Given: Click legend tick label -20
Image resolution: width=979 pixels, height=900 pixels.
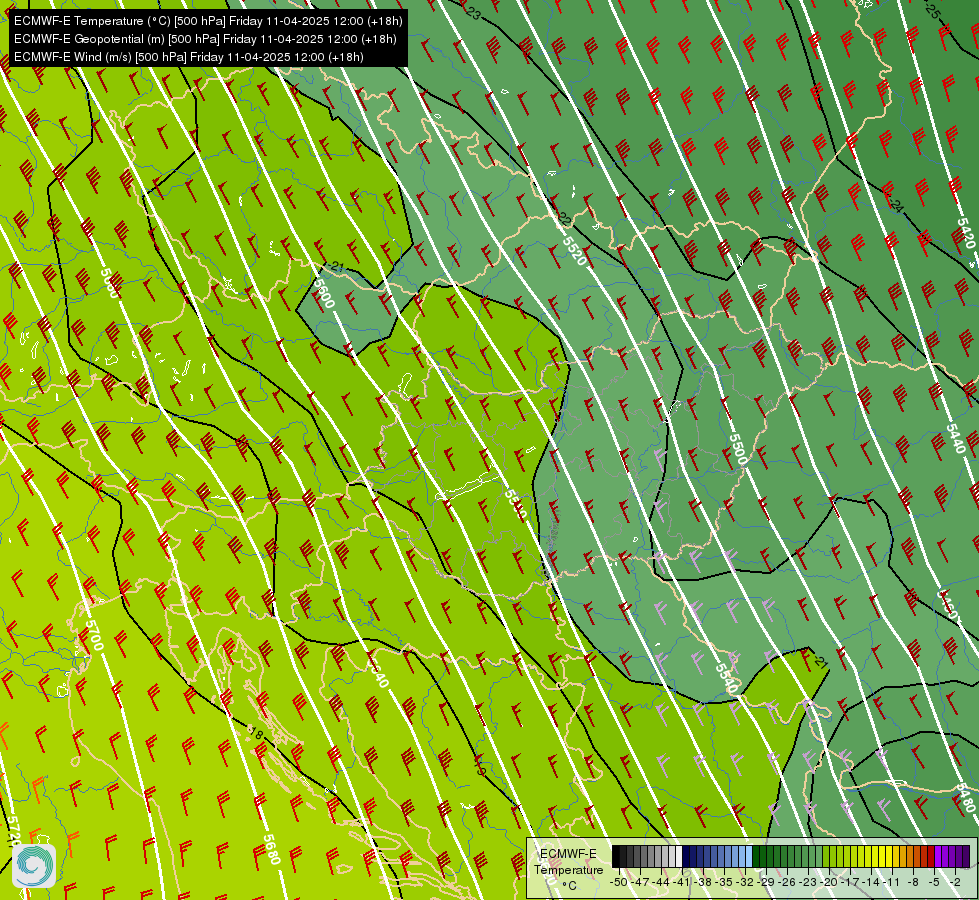Looking at the screenshot, I should point(829,882).
